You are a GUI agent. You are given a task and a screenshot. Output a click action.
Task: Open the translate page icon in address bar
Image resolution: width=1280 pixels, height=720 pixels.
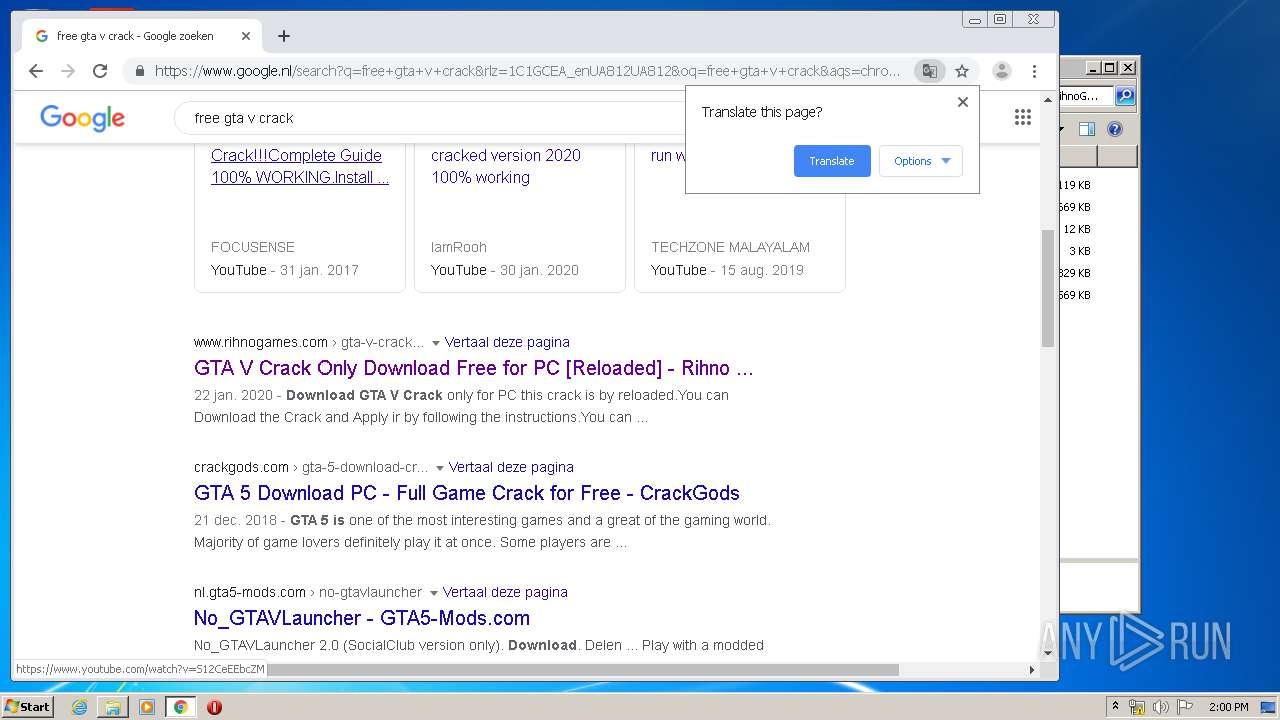click(930, 71)
